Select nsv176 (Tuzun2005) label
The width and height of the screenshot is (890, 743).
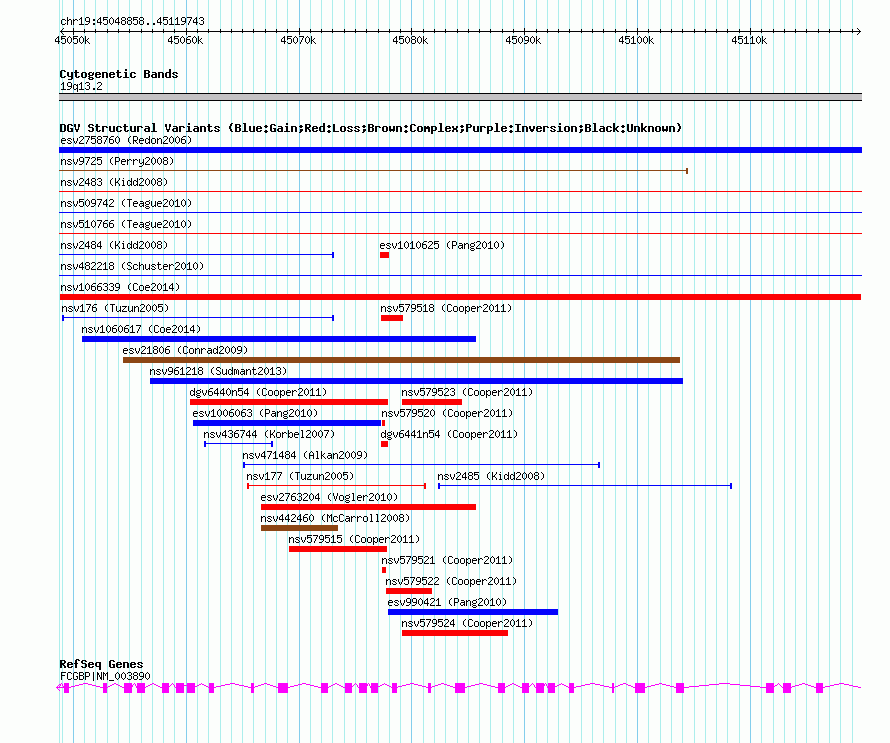(115, 308)
